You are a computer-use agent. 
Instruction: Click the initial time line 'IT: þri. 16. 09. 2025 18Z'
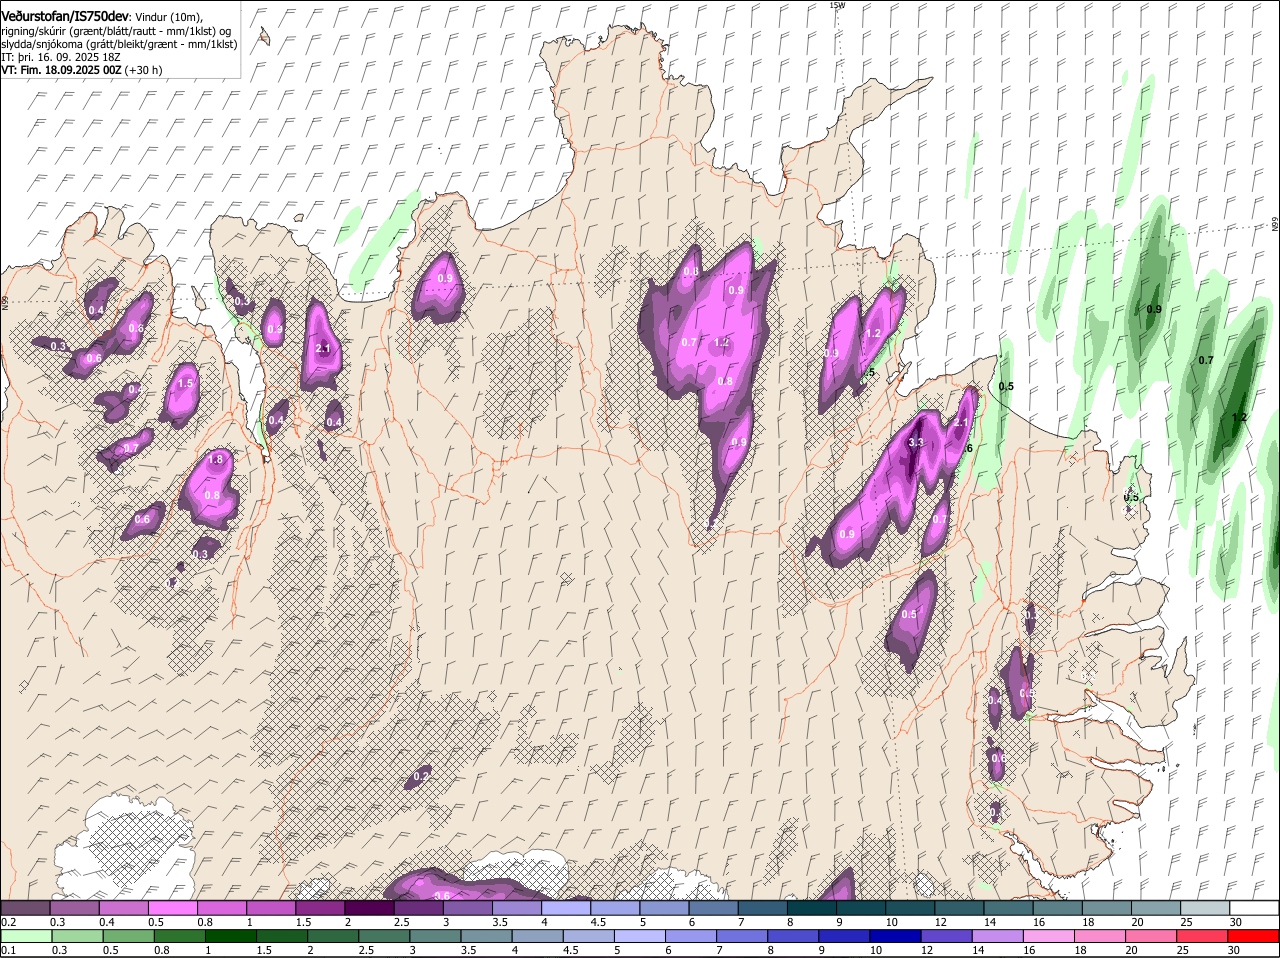61,57
